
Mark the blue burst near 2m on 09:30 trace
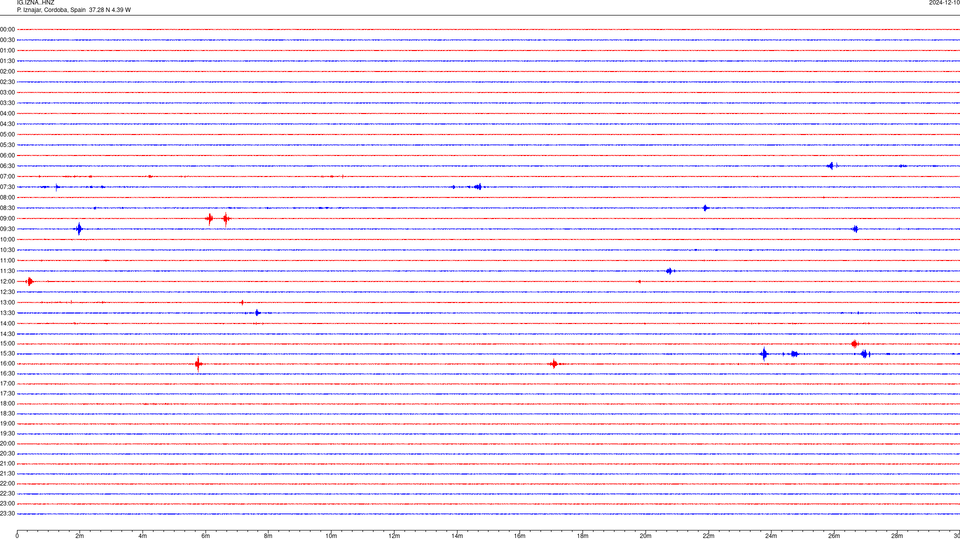[78, 229]
